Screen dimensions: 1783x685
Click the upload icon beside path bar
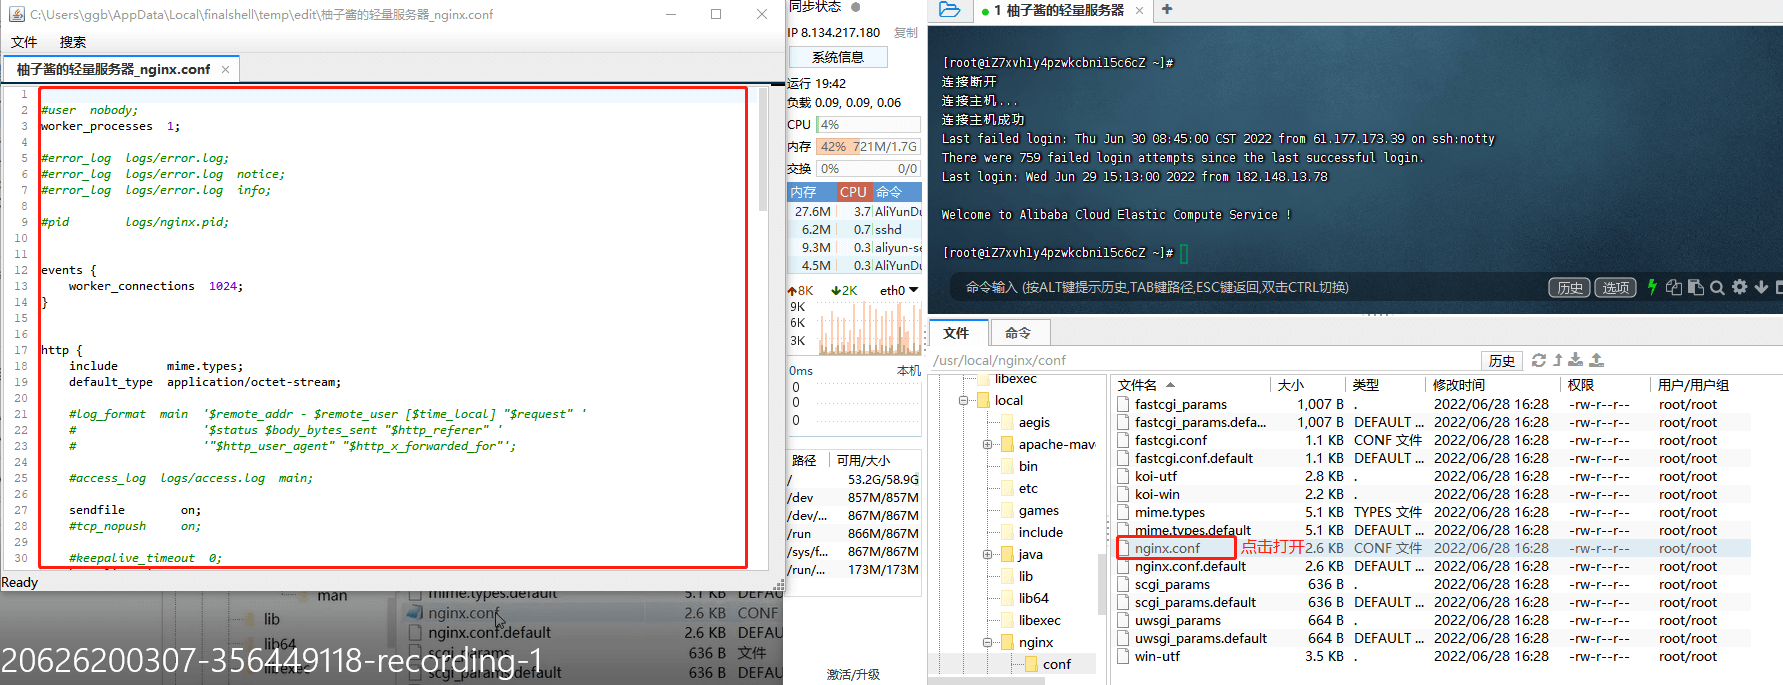[1596, 360]
